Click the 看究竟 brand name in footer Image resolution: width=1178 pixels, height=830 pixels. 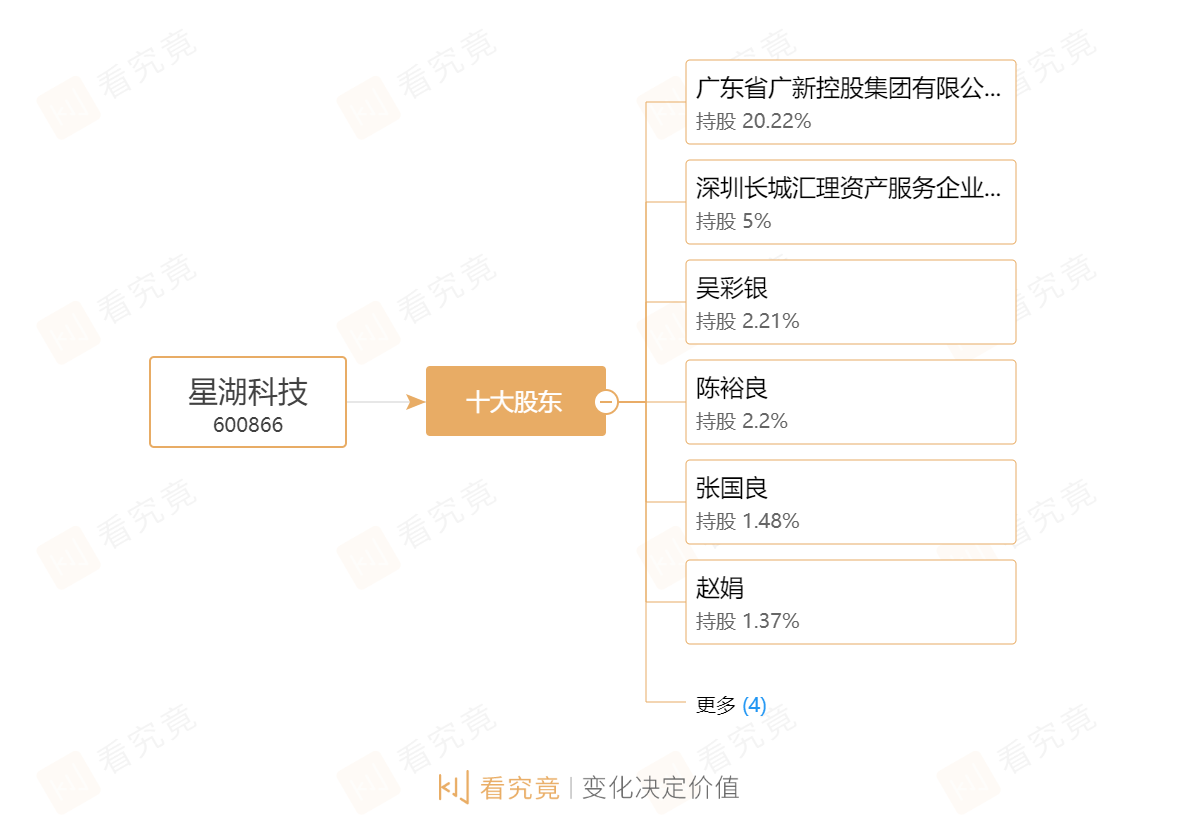pos(519,788)
